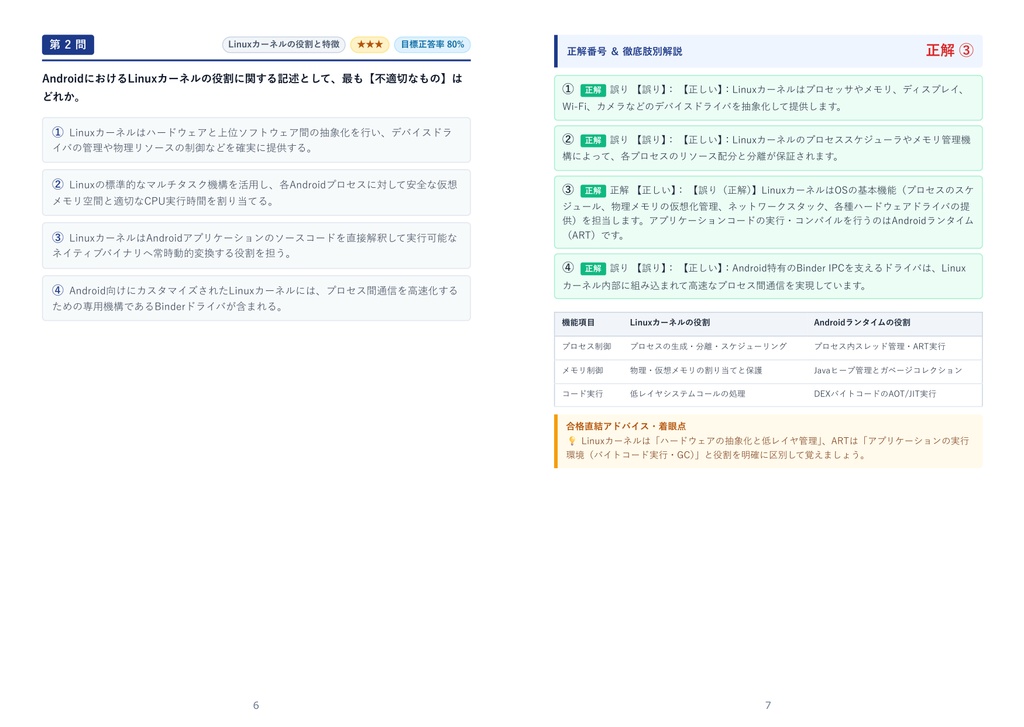Click the DEXバイトコードのAOT/JIT実行 cell
Screen dimensions: 1024x727
tap(874, 394)
